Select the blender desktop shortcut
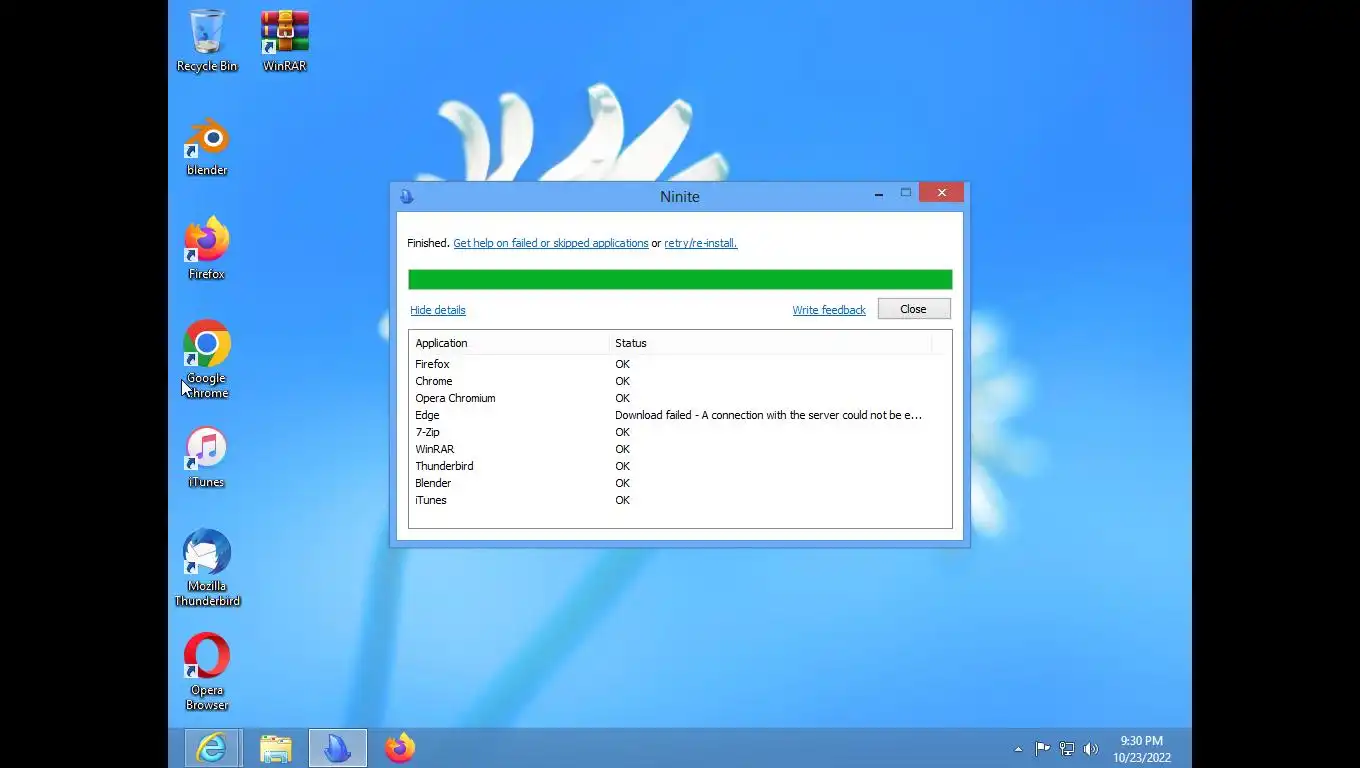 (x=207, y=146)
